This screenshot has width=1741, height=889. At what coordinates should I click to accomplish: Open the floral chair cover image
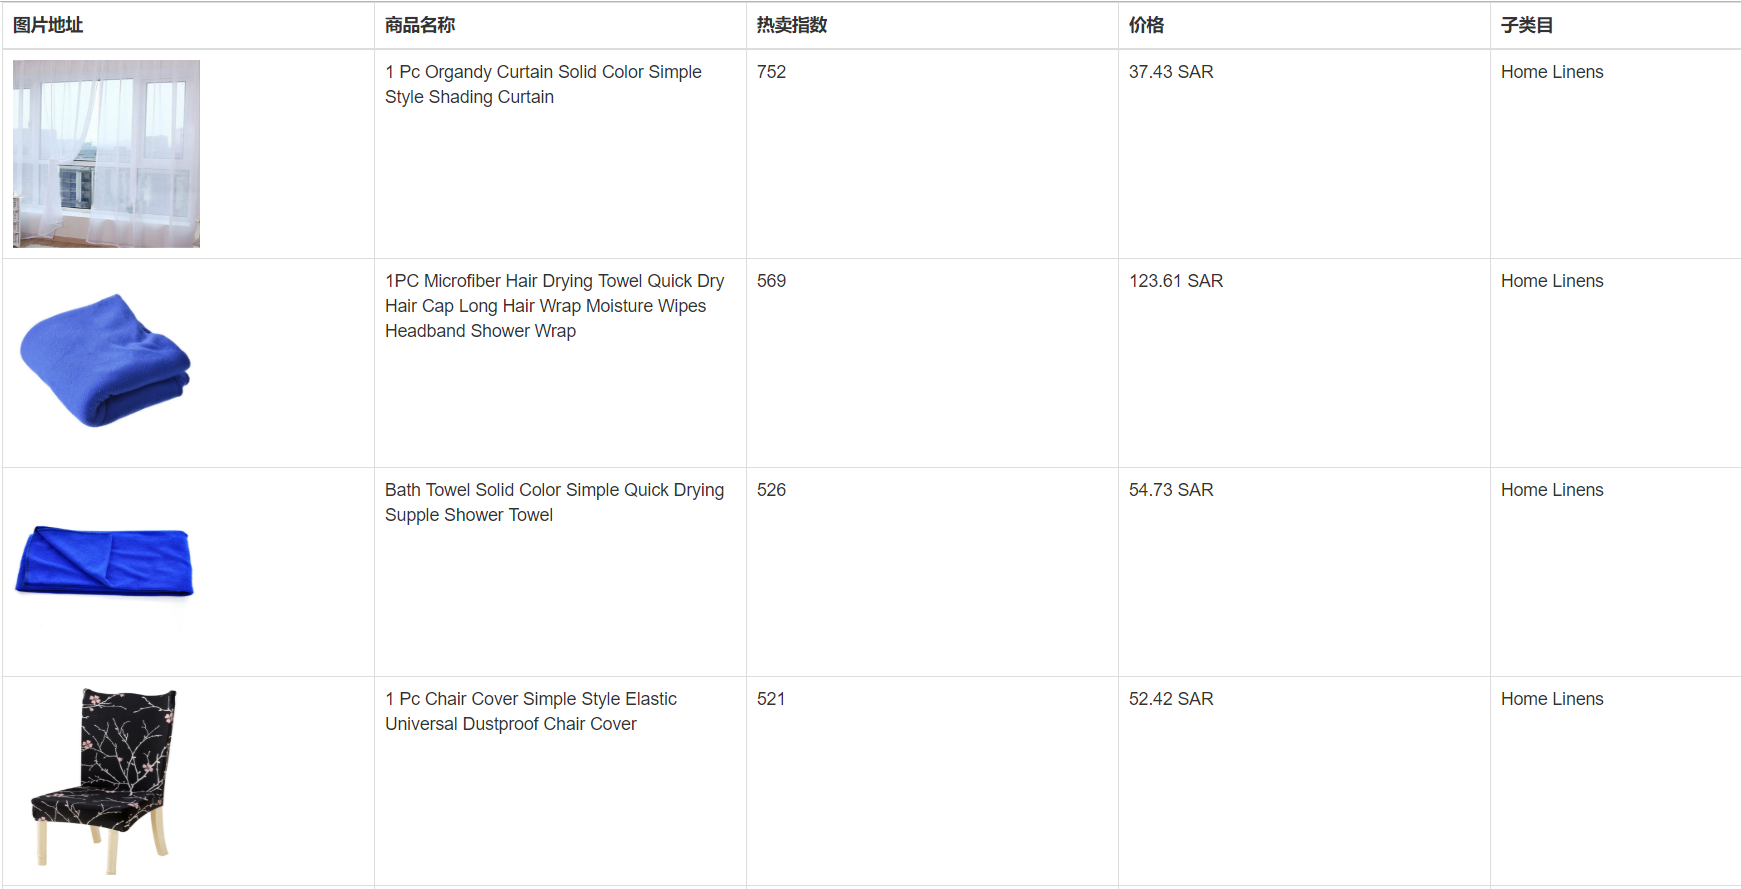[x=104, y=776]
